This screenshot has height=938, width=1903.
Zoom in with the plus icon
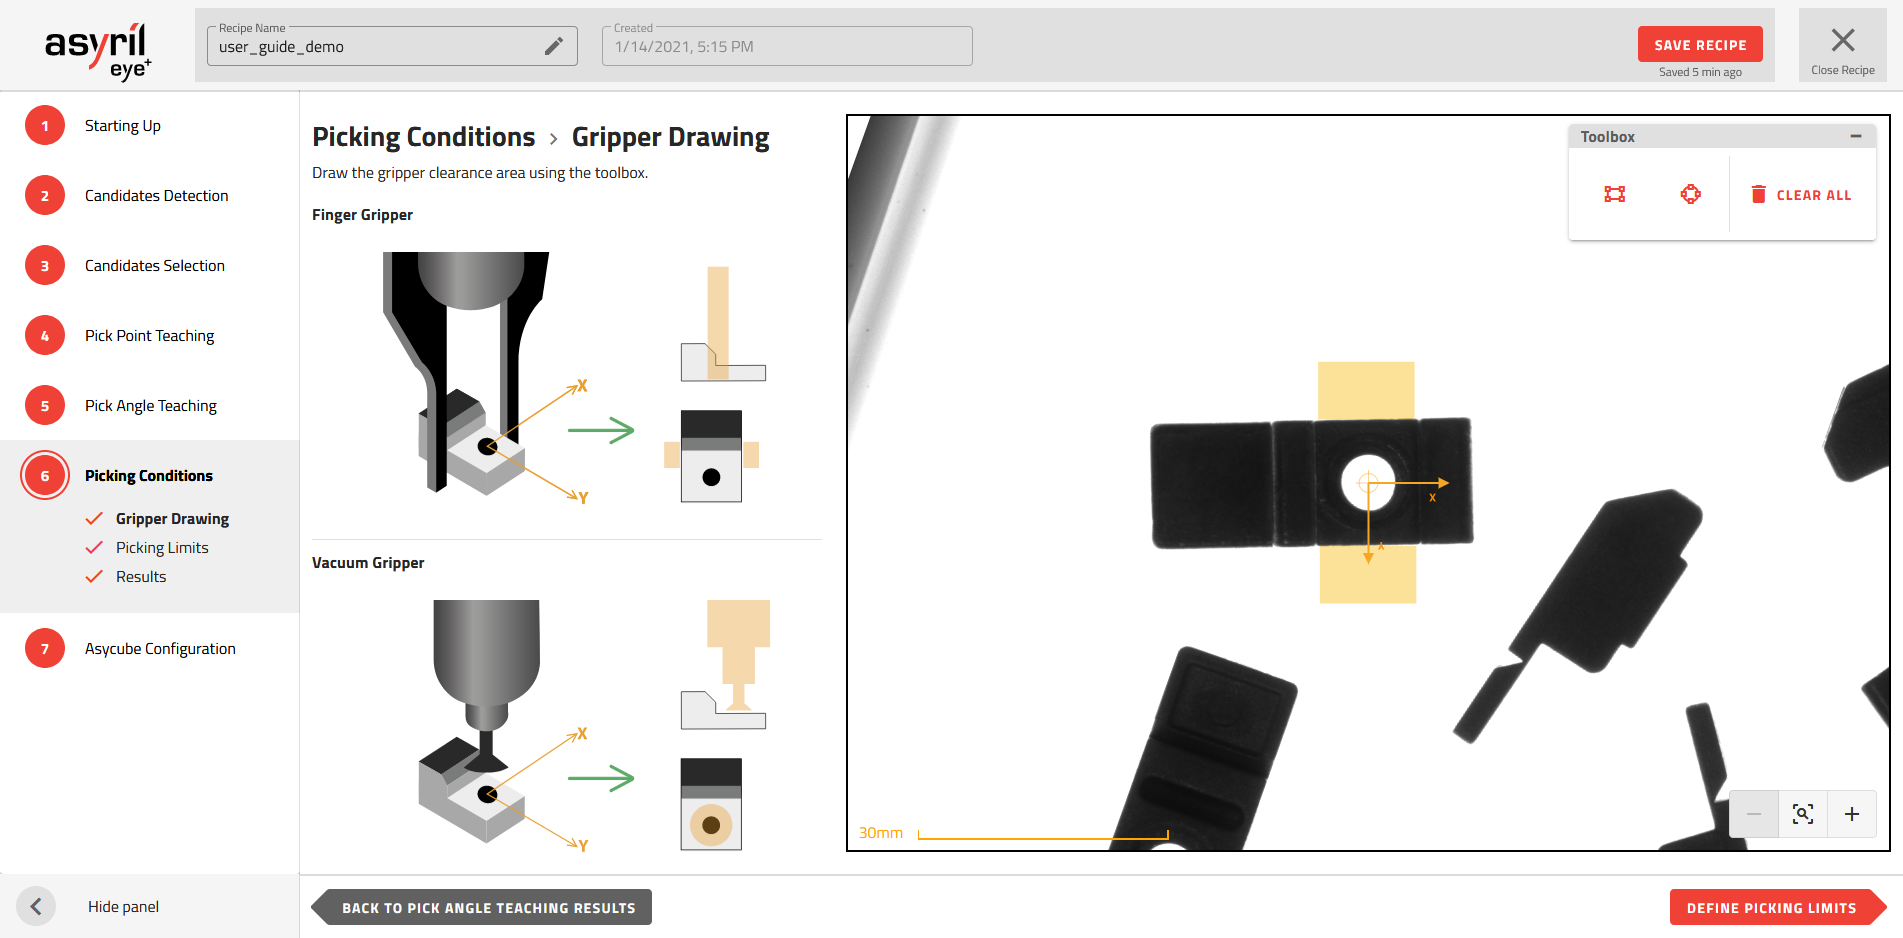[1851, 814]
